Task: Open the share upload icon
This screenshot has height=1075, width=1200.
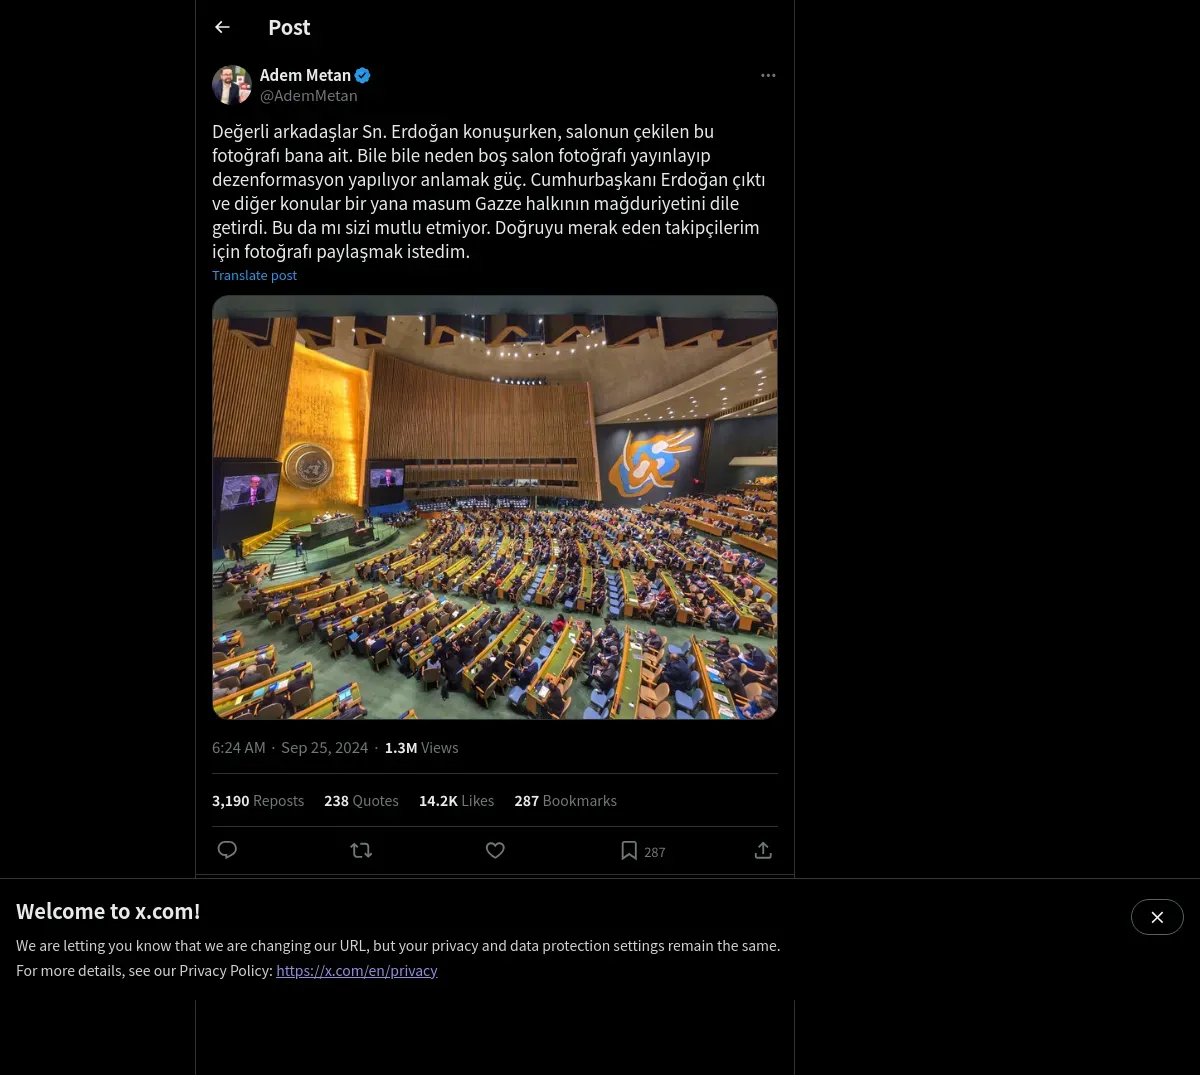Action: [x=763, y=850]
